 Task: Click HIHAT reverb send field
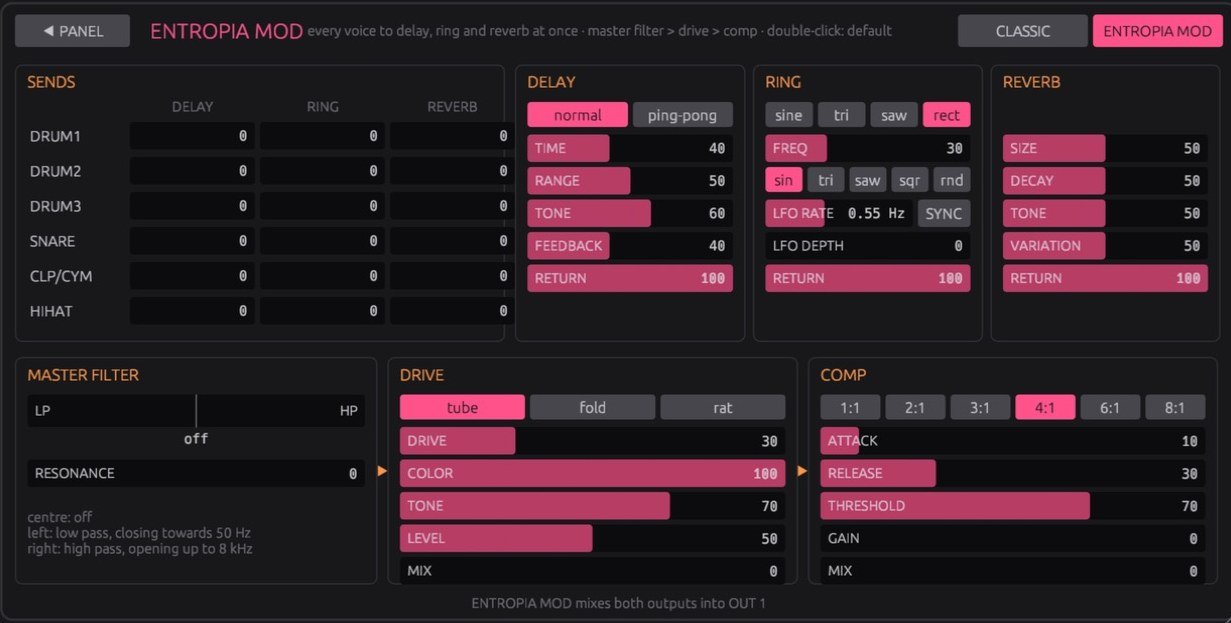[x=452, y=311]
